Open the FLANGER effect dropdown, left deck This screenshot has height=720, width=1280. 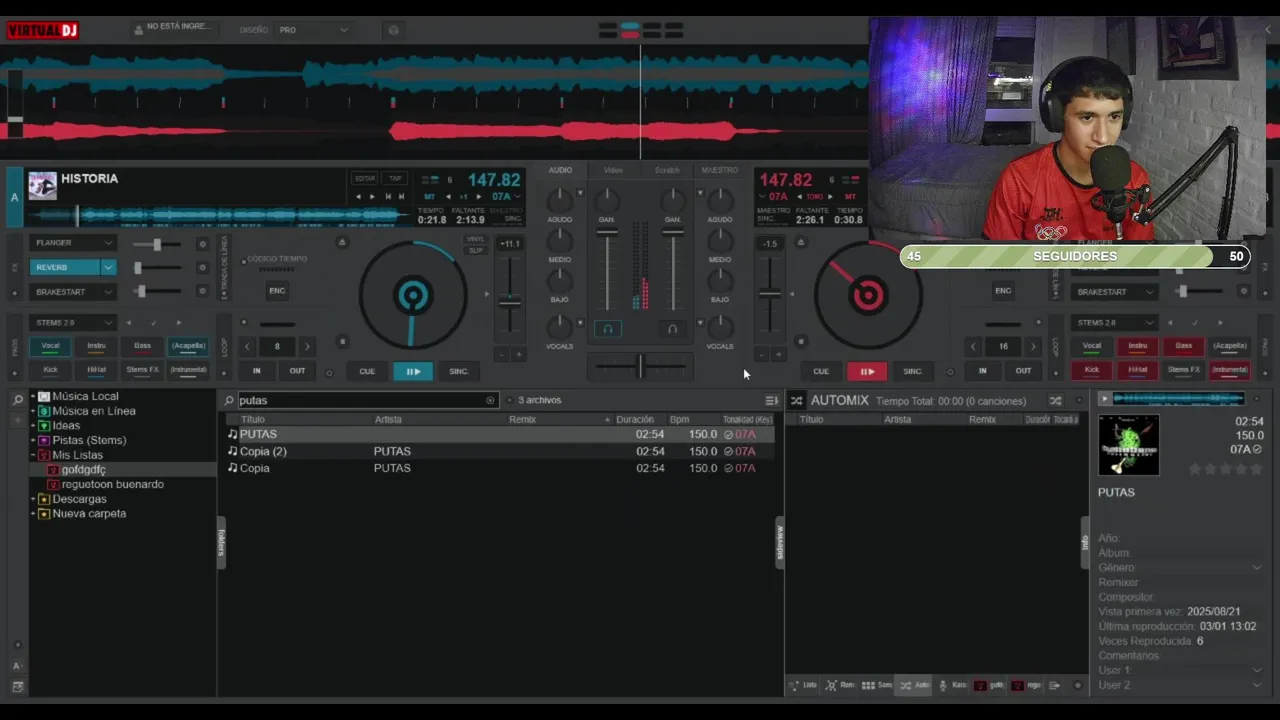(x=74, y=243)
